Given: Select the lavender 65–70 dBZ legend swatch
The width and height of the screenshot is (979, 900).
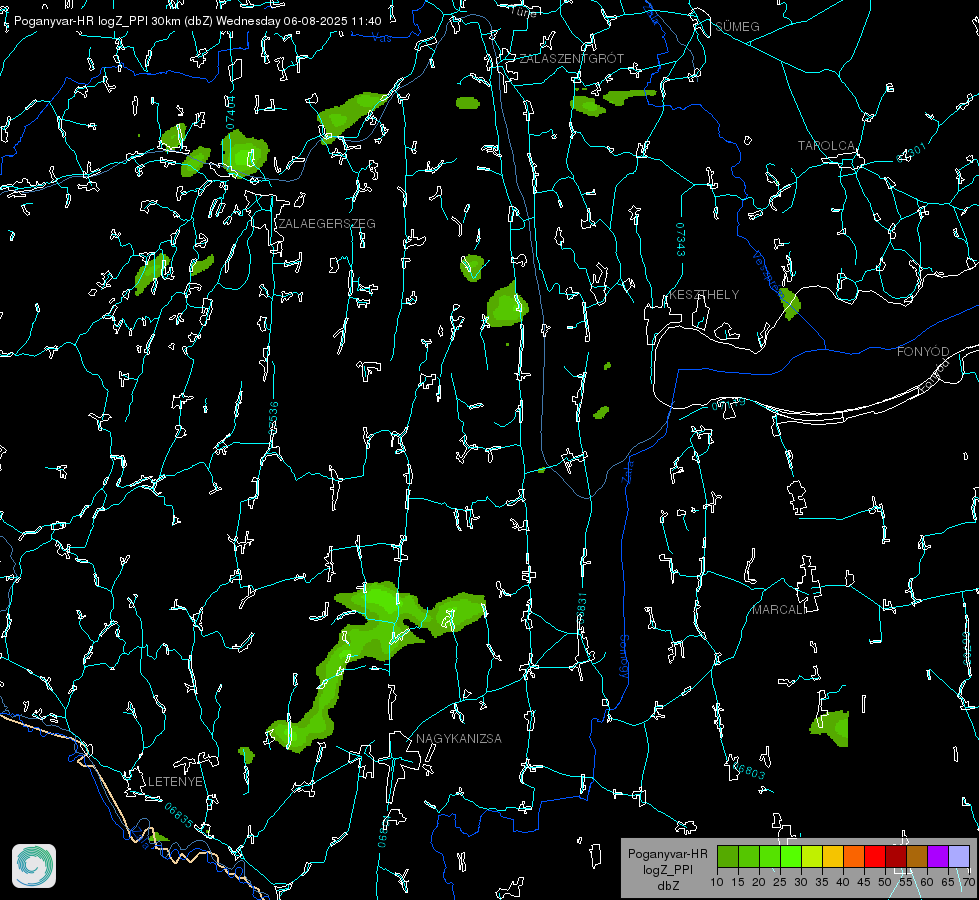Looking at the screenshot, I should click(959, 856).
